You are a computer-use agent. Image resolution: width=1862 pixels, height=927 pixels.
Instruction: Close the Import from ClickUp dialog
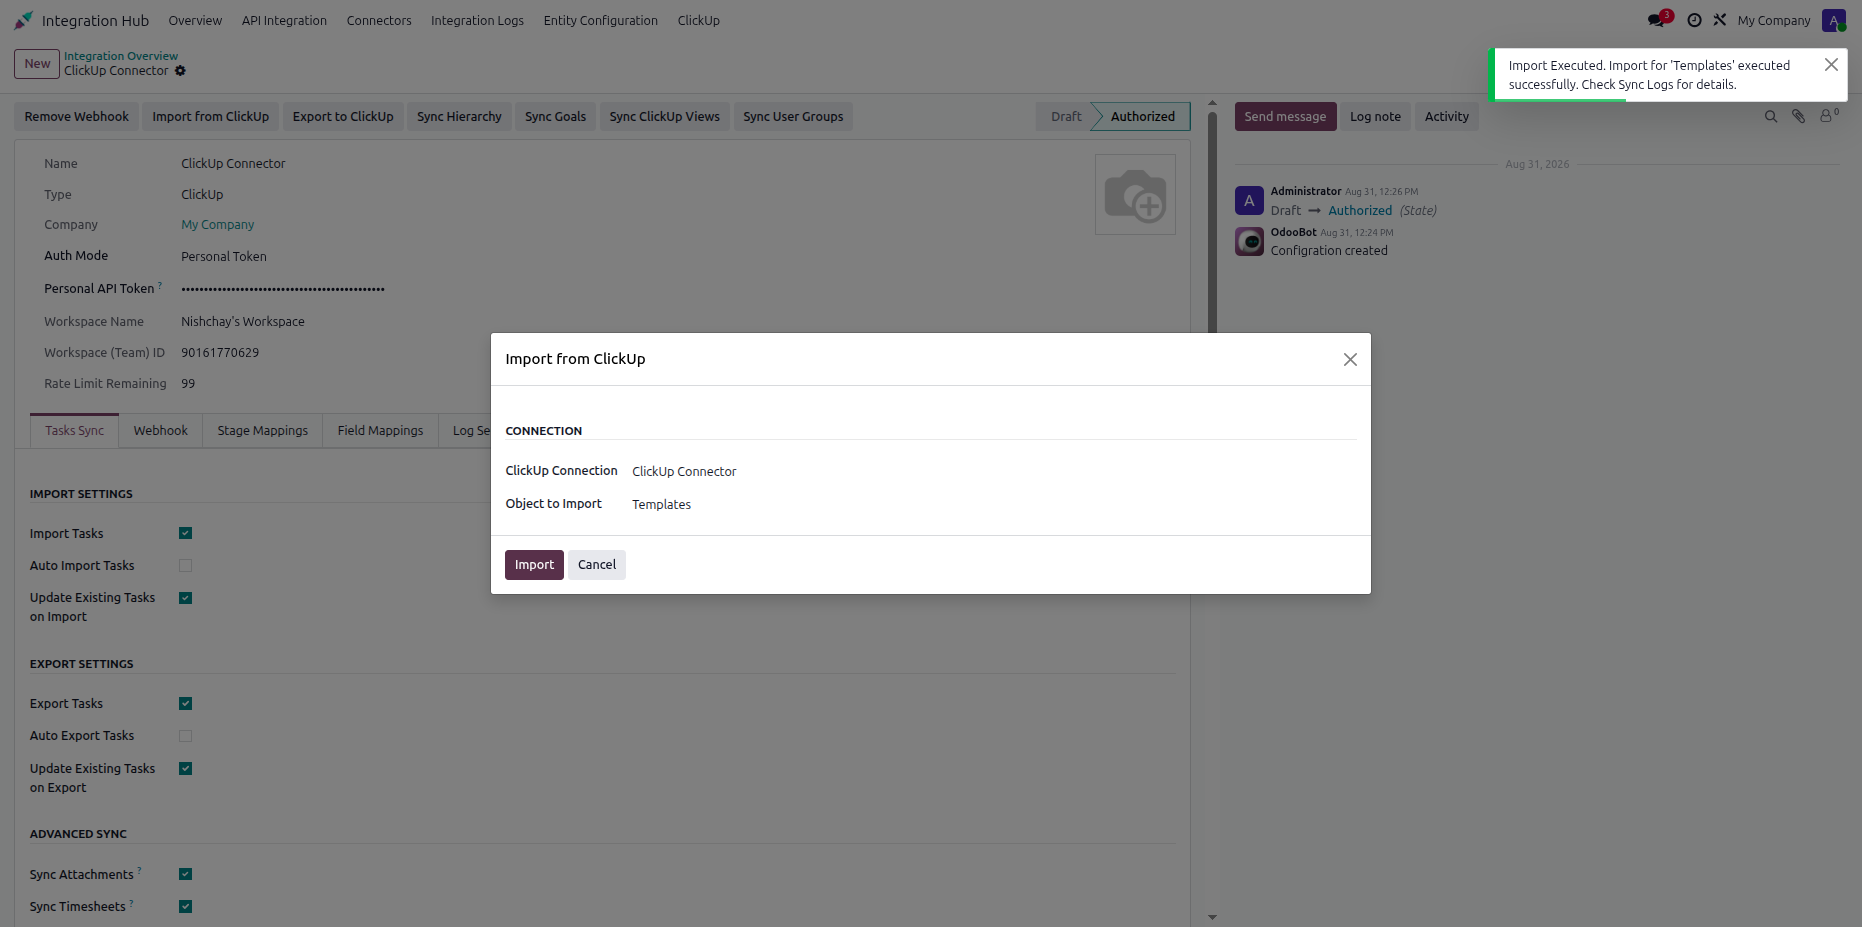click(1350, 359)
